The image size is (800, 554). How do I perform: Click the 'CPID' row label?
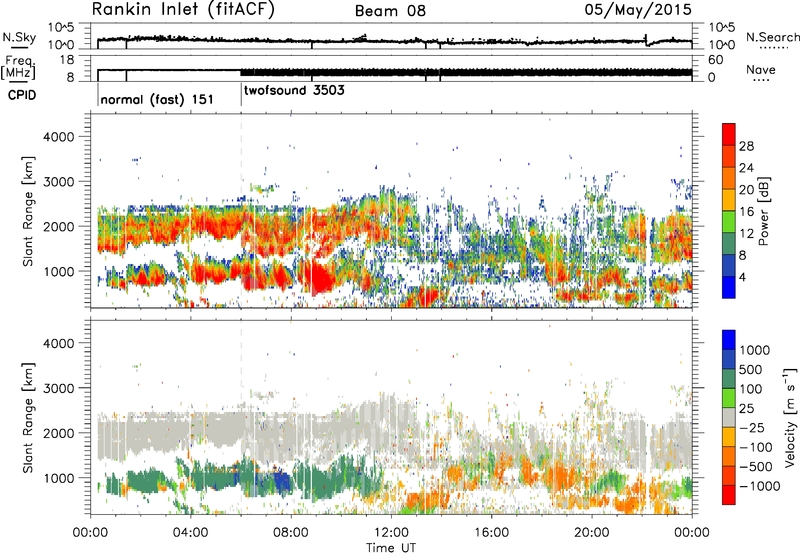click(22, 95)
